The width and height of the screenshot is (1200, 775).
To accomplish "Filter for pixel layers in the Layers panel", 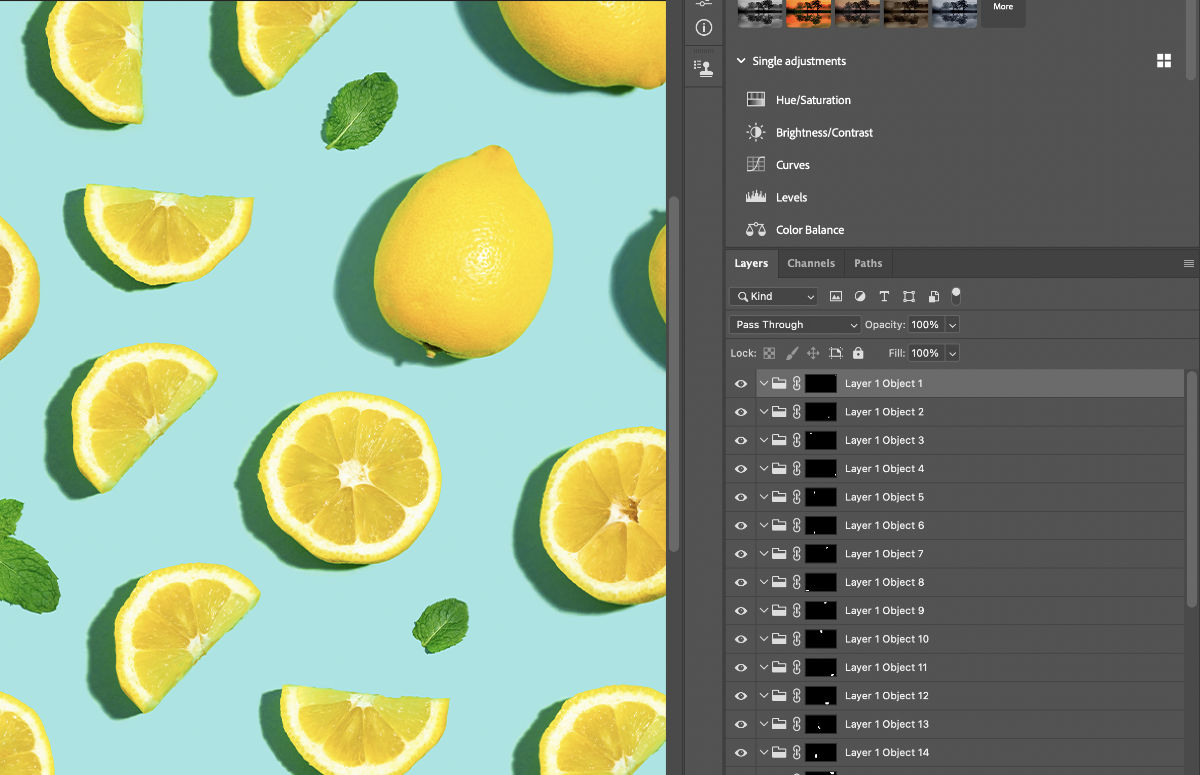I will (836, 296).
